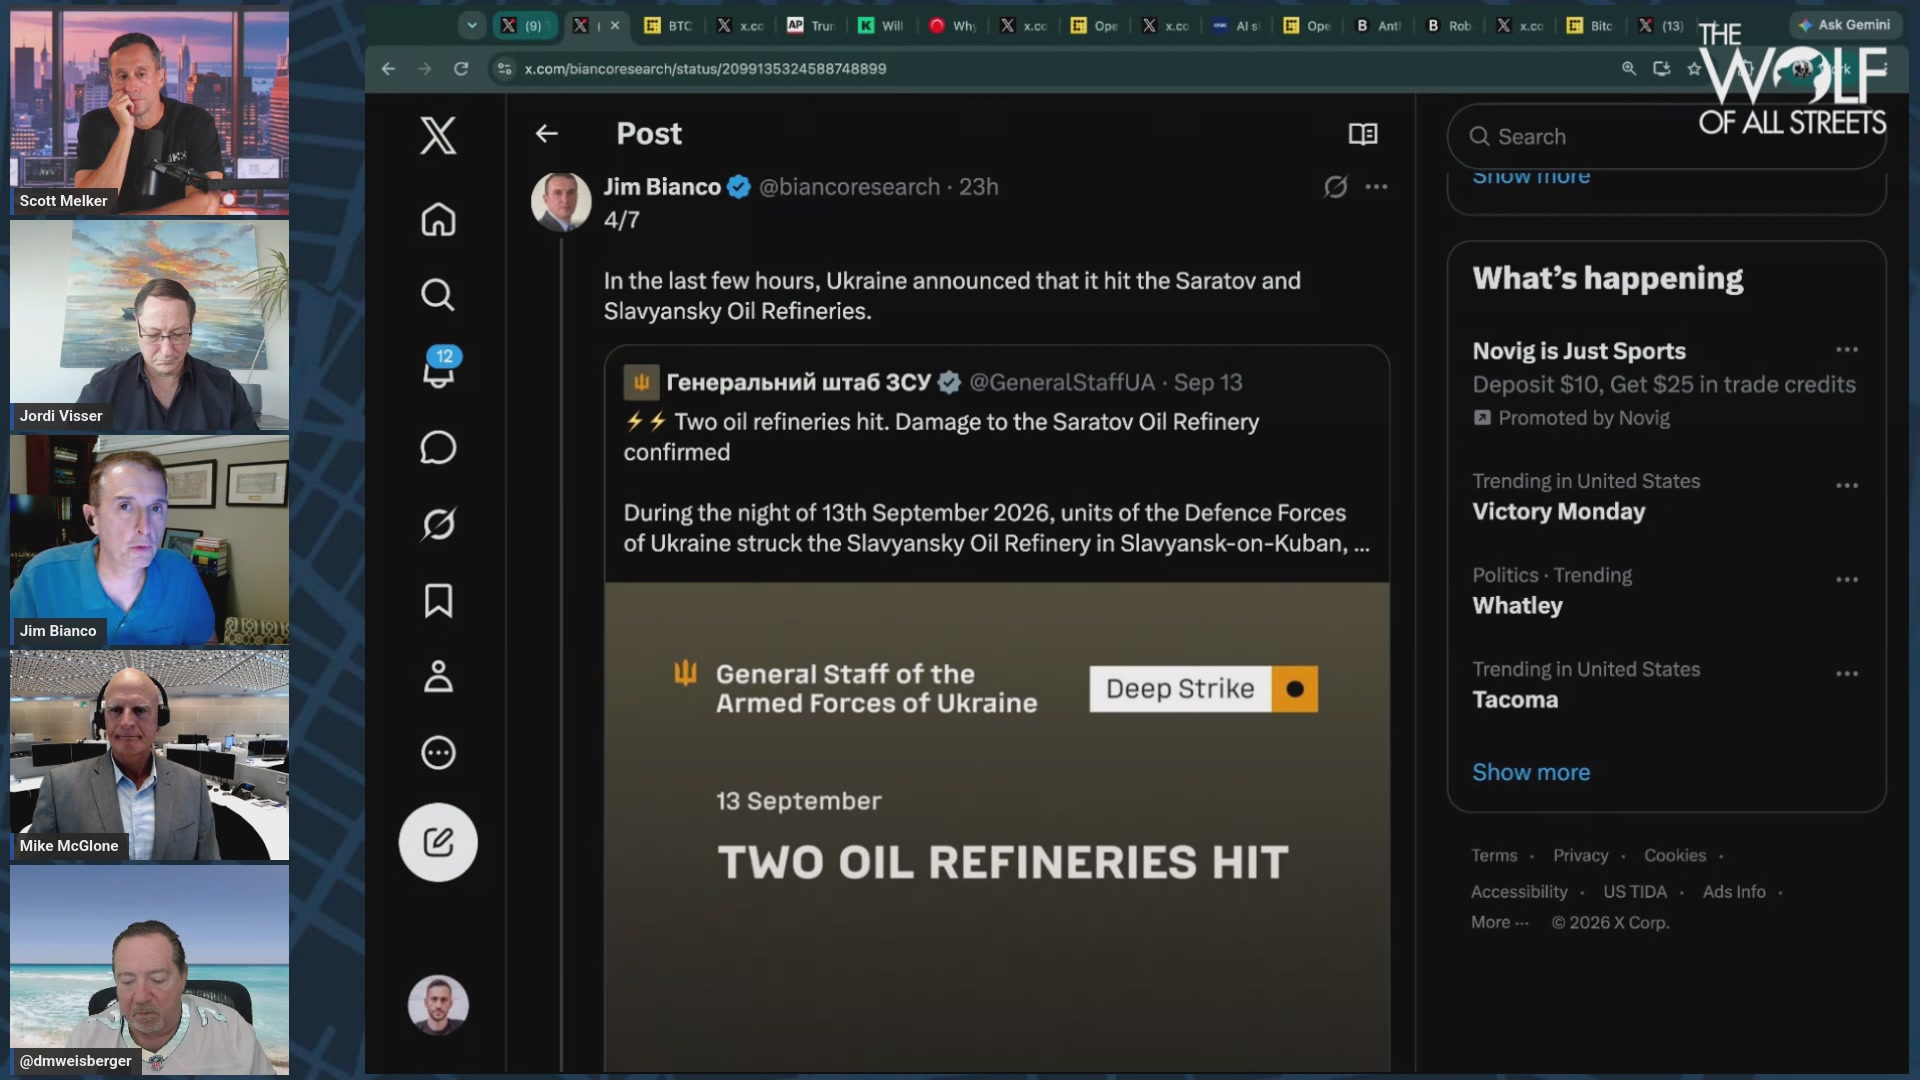Reload the browser page

pos(461,69)
